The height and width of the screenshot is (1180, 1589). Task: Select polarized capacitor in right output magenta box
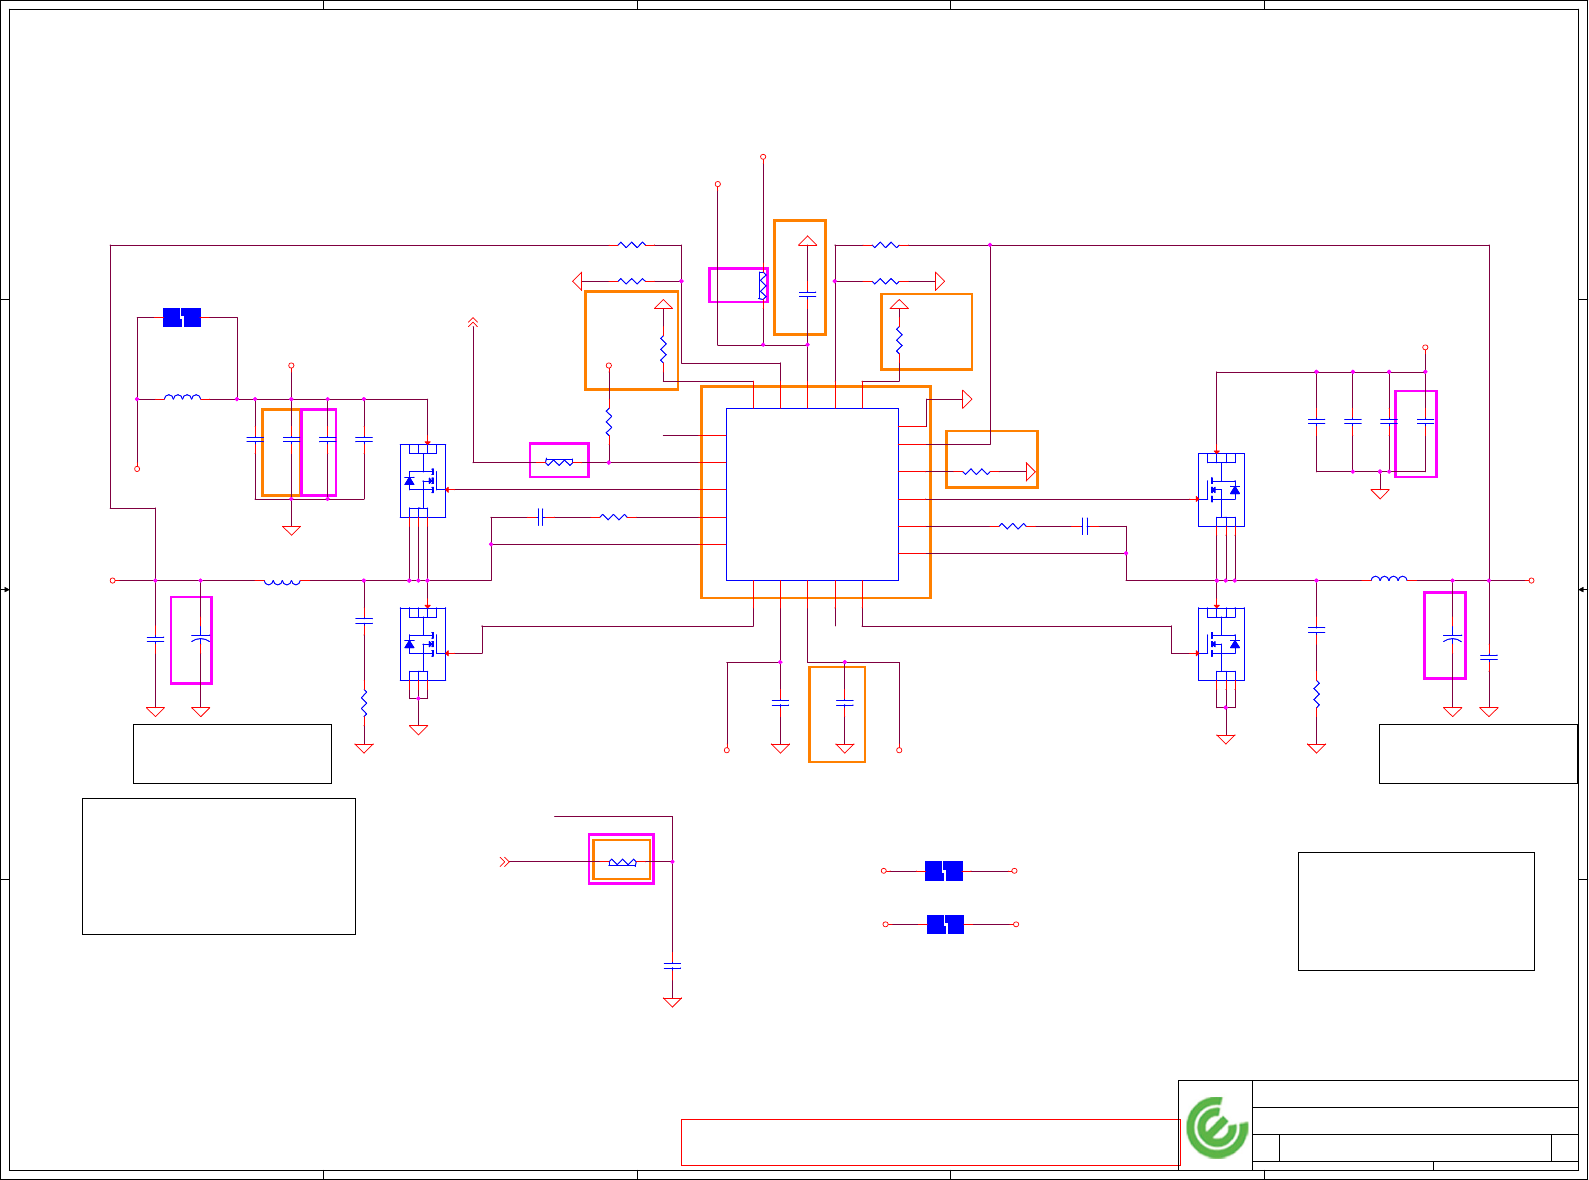click(x=1452, y=637)
